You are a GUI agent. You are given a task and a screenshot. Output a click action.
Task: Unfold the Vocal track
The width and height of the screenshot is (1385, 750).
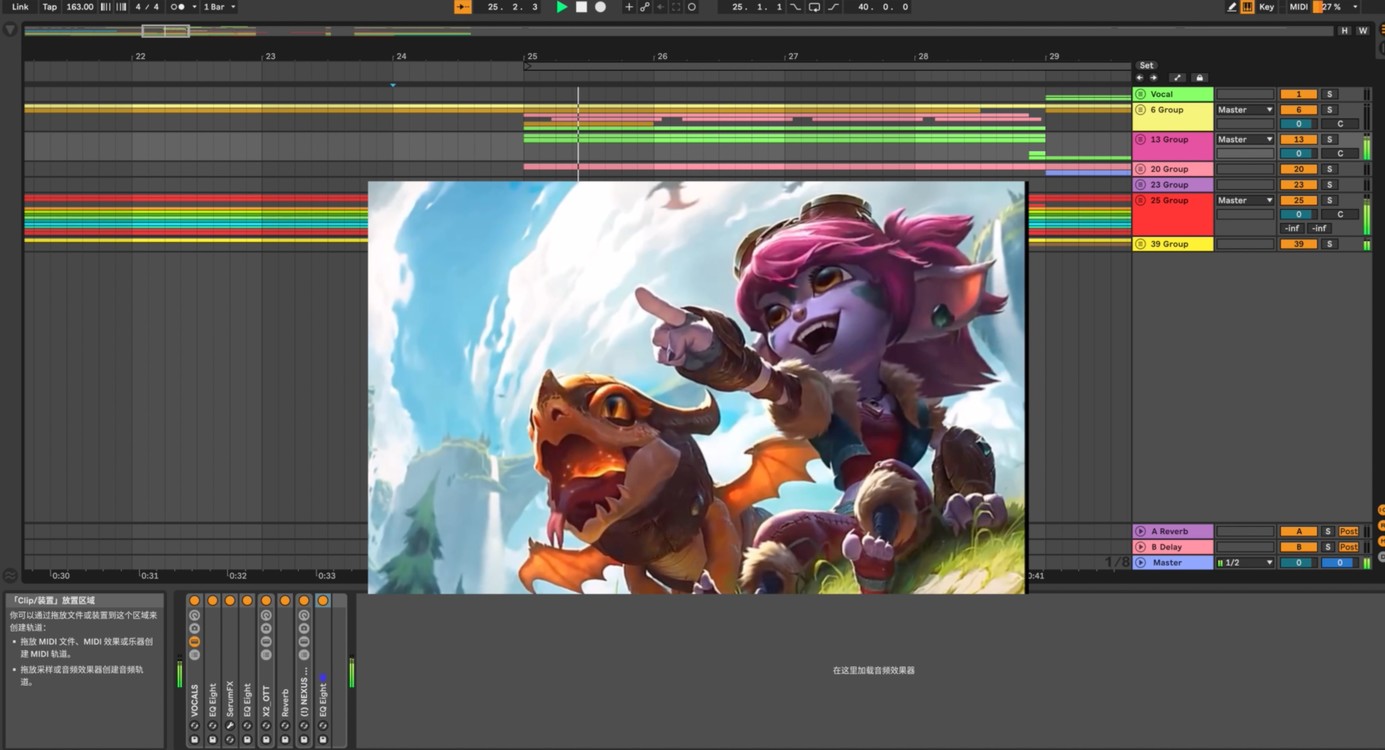1141,94
